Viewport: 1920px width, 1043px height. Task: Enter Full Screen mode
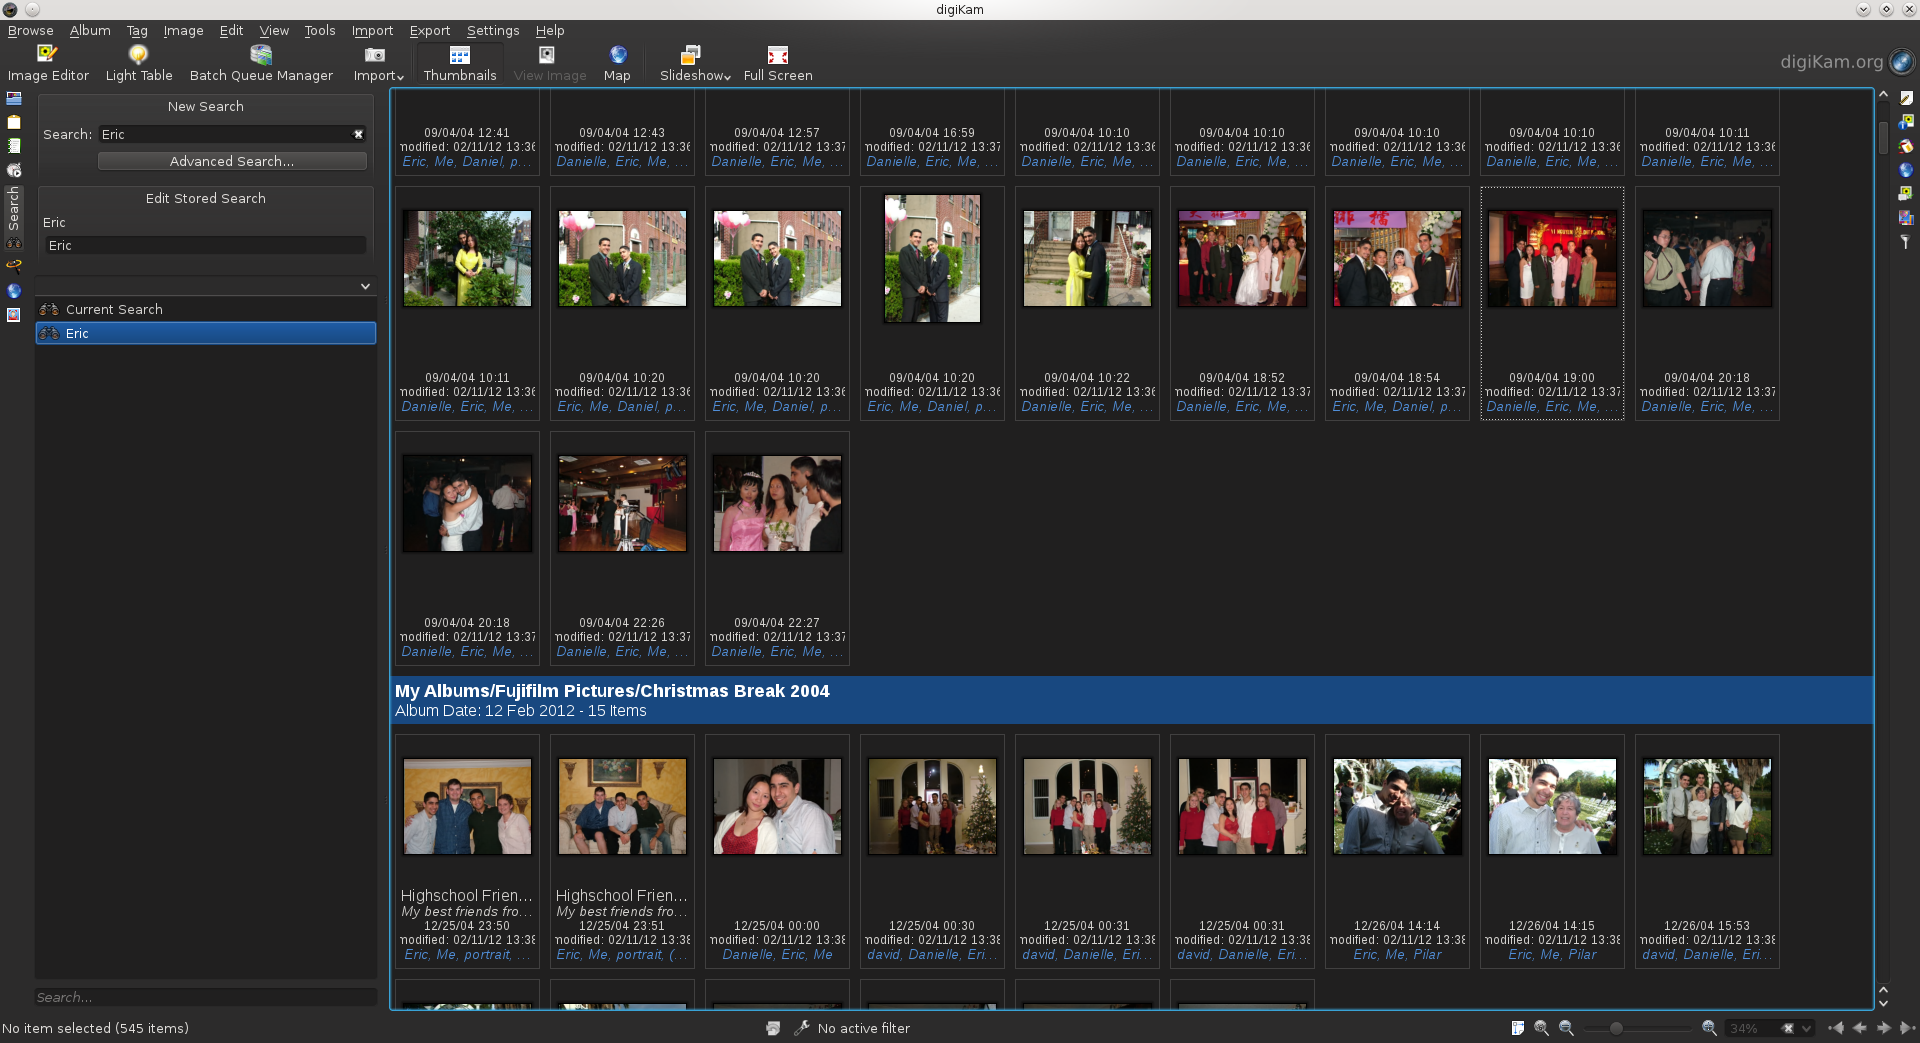[x=778, y=63]
